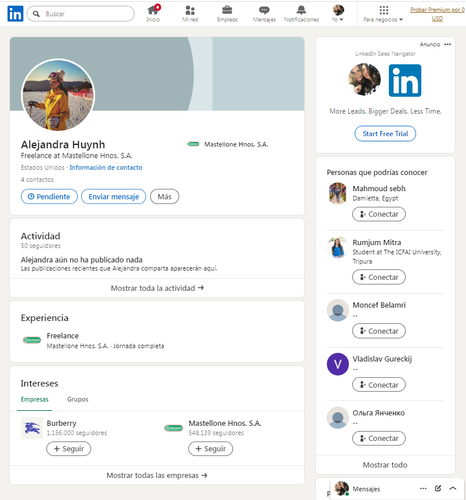View Alejandra Huynh's profile photo
The height and width of the screenshot is (500, 466).
pyautogui.click(x=58, y=95)
